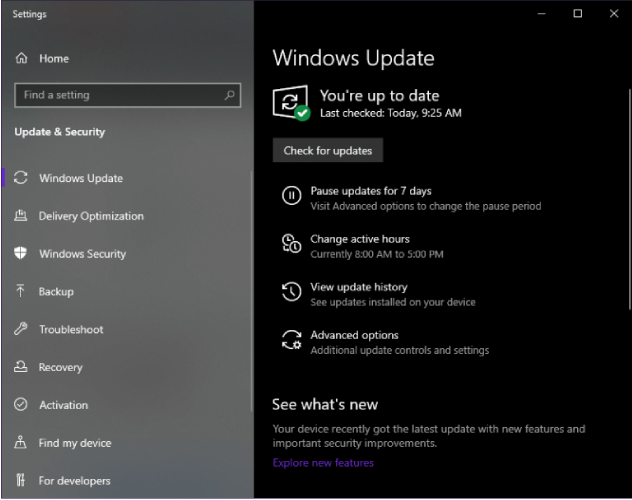
Task: Click the 'You're up to date' text
Action: click(379, 95)
